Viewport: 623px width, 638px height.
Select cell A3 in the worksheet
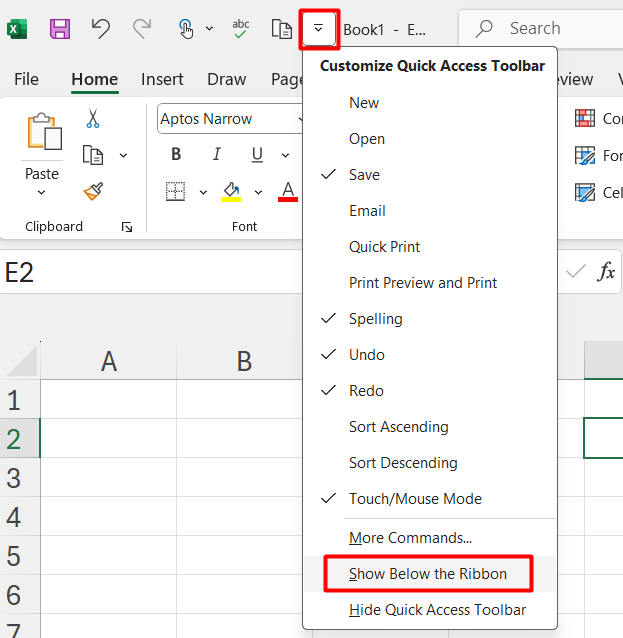tap(109, 477)
